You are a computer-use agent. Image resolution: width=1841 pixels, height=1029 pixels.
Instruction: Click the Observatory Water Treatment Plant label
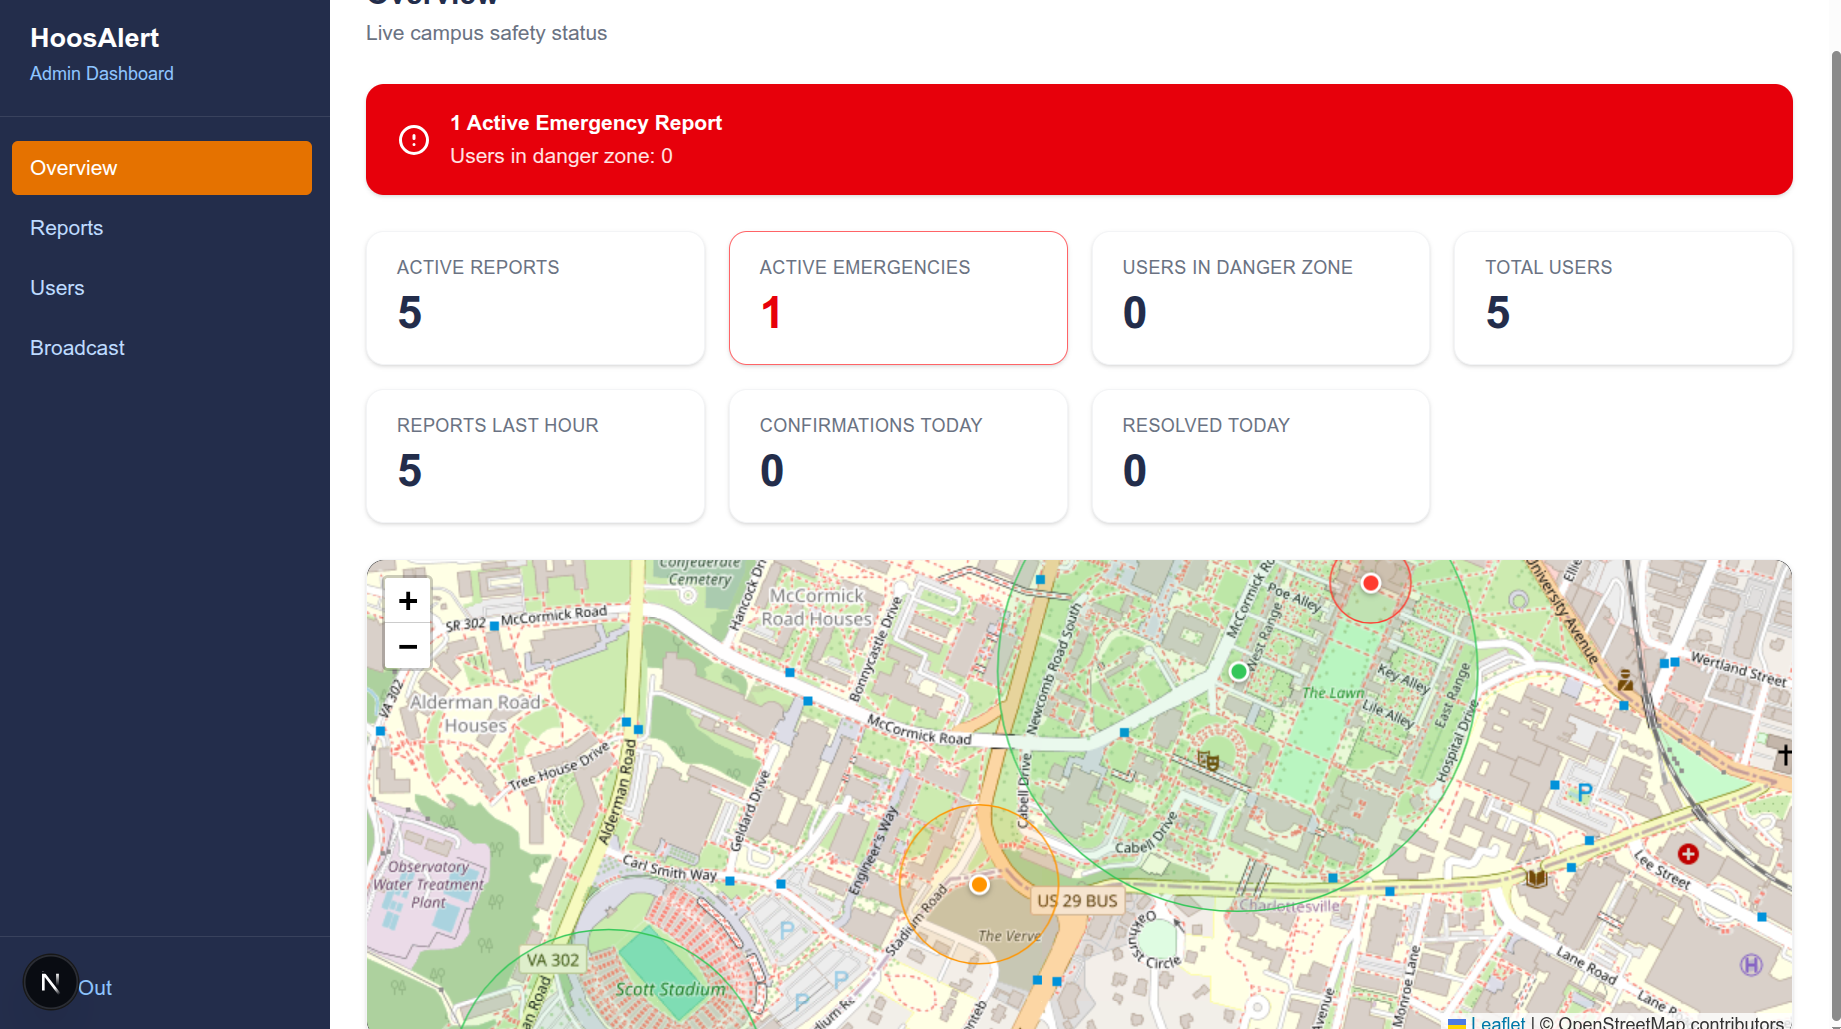(x=429, y=884)
